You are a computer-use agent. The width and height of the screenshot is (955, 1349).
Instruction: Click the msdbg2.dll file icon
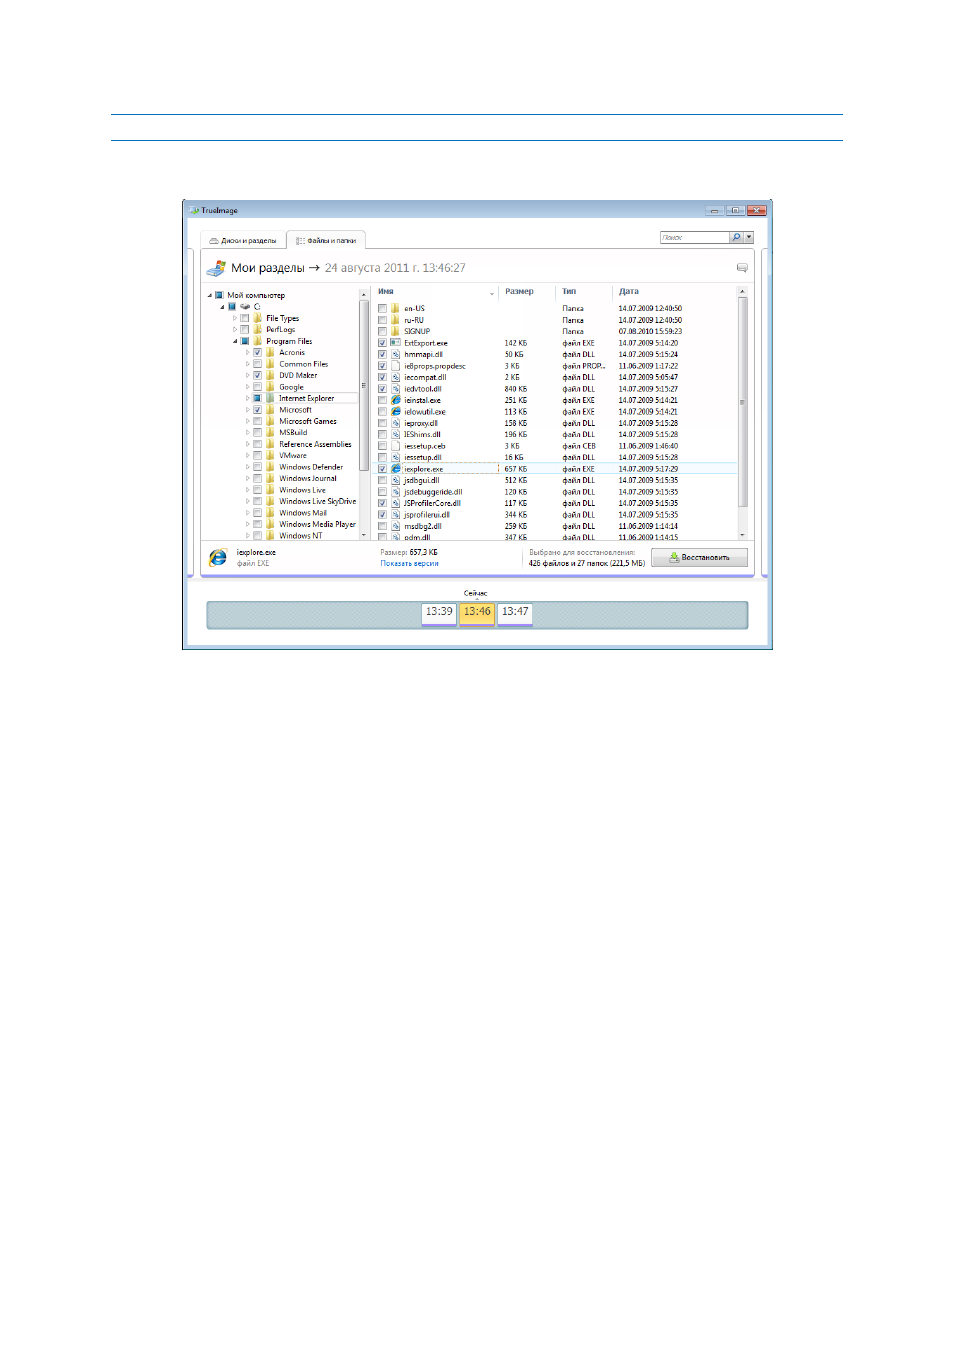(396, 526)
